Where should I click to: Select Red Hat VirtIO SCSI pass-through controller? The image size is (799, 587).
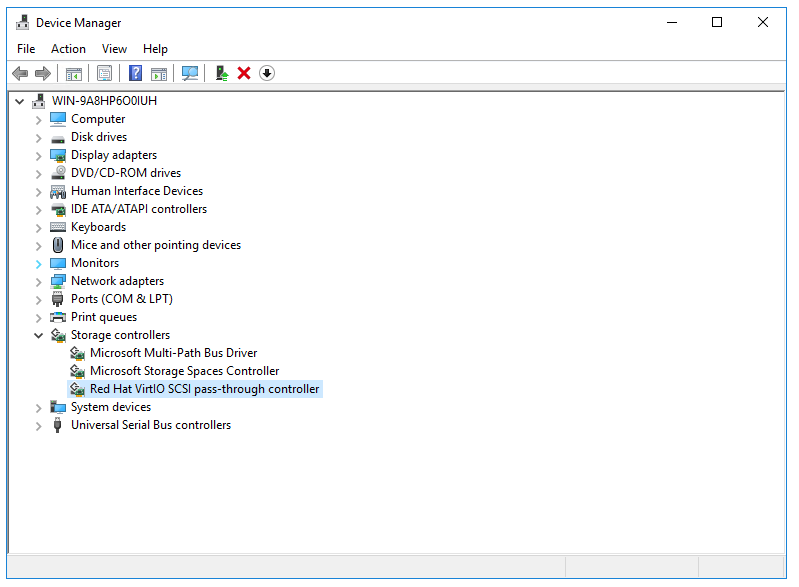point(204,389)
